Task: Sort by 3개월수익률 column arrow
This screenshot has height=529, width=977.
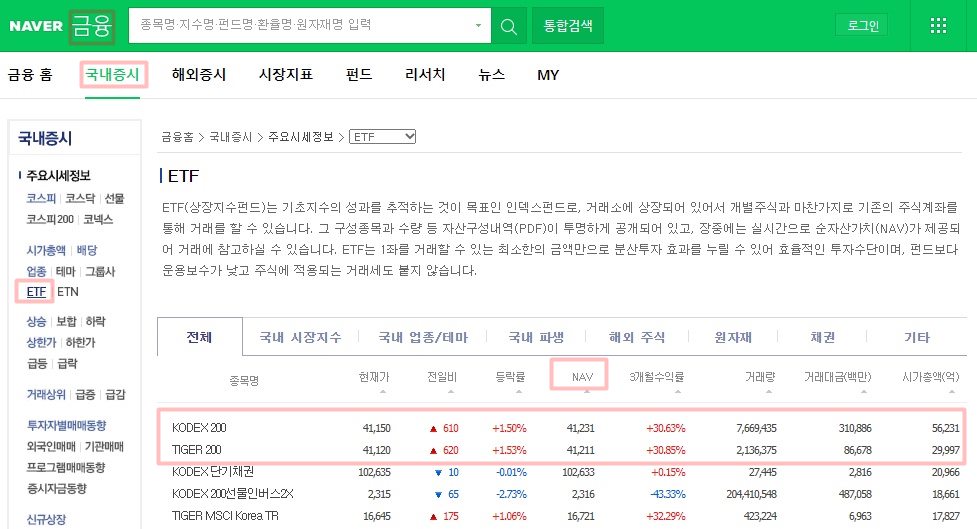Action: pyautogui.click(x=678, y=391)
